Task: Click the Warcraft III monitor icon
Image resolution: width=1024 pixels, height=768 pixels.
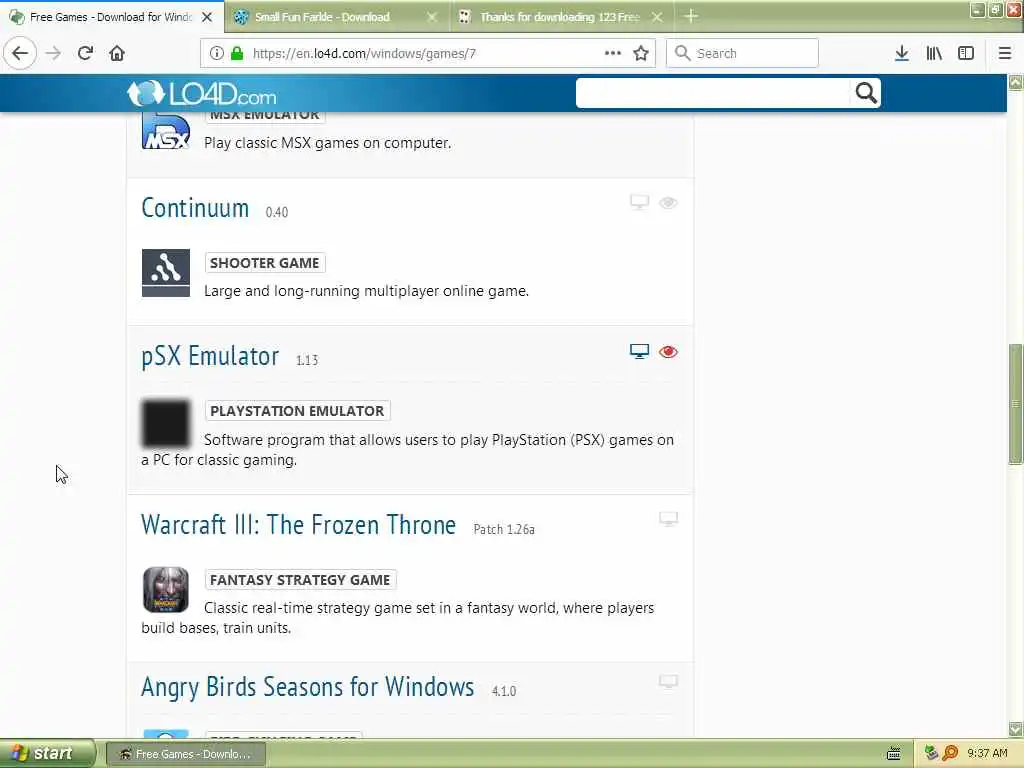Action: 668,519
